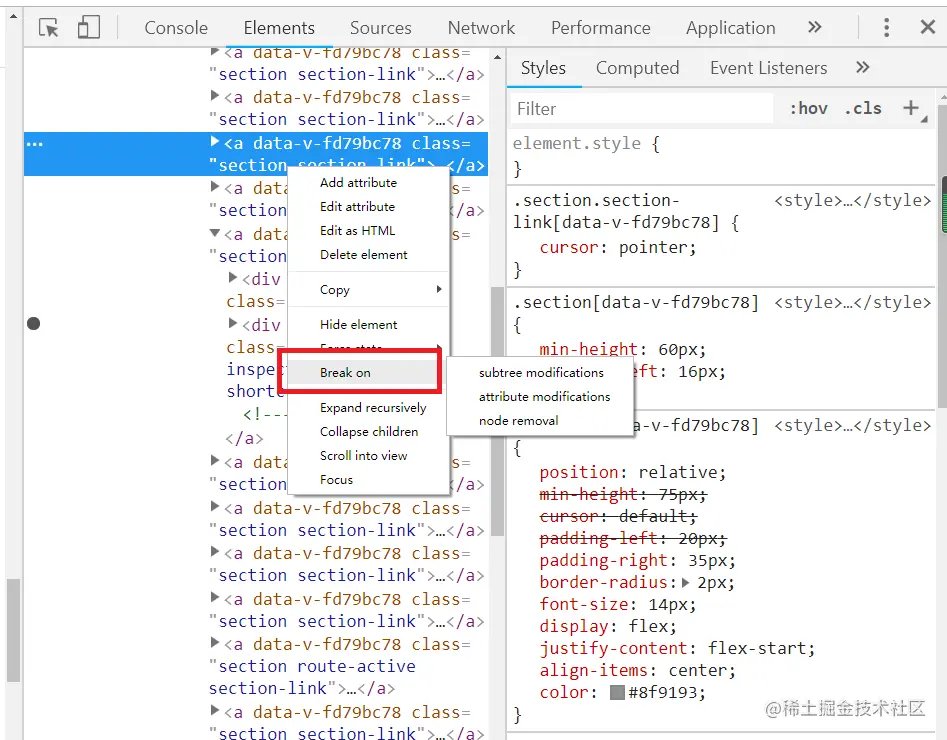Viewport: 947px width, 740px height.
Task: Click the struck-through cursor: default declaration
Action: [618, 516]
